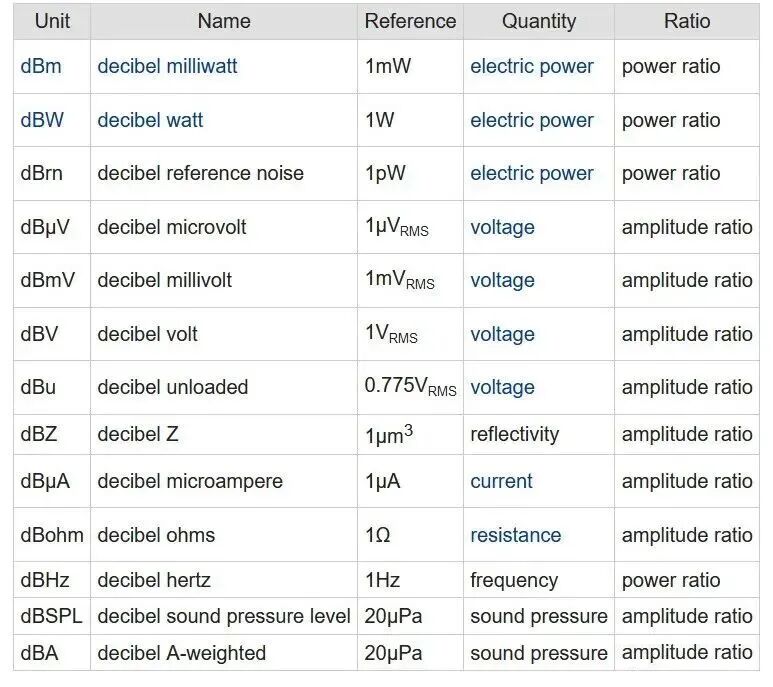Click electric power link in dBm row
The width and height of the screenshot is (773, 687).
pyautogui.click(x=531, y=67)
